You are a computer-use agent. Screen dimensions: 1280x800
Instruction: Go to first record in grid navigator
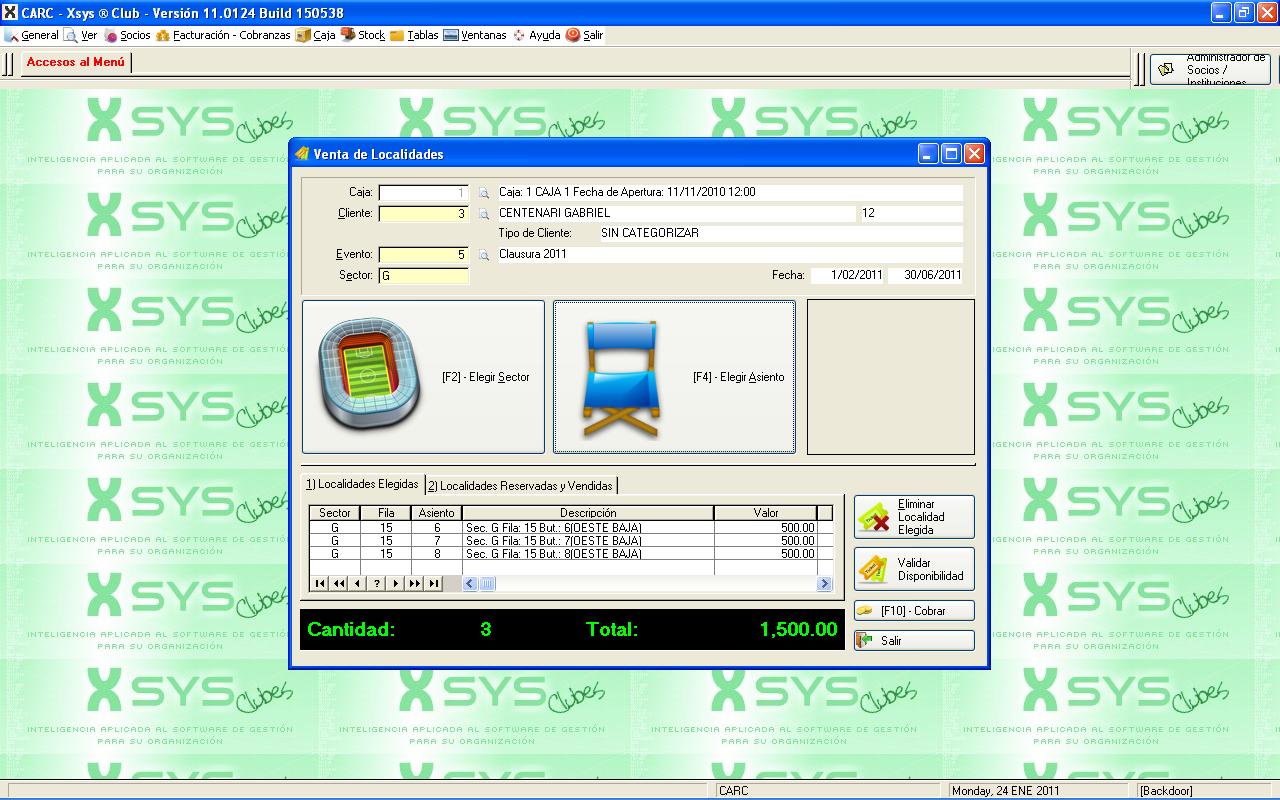320,584
